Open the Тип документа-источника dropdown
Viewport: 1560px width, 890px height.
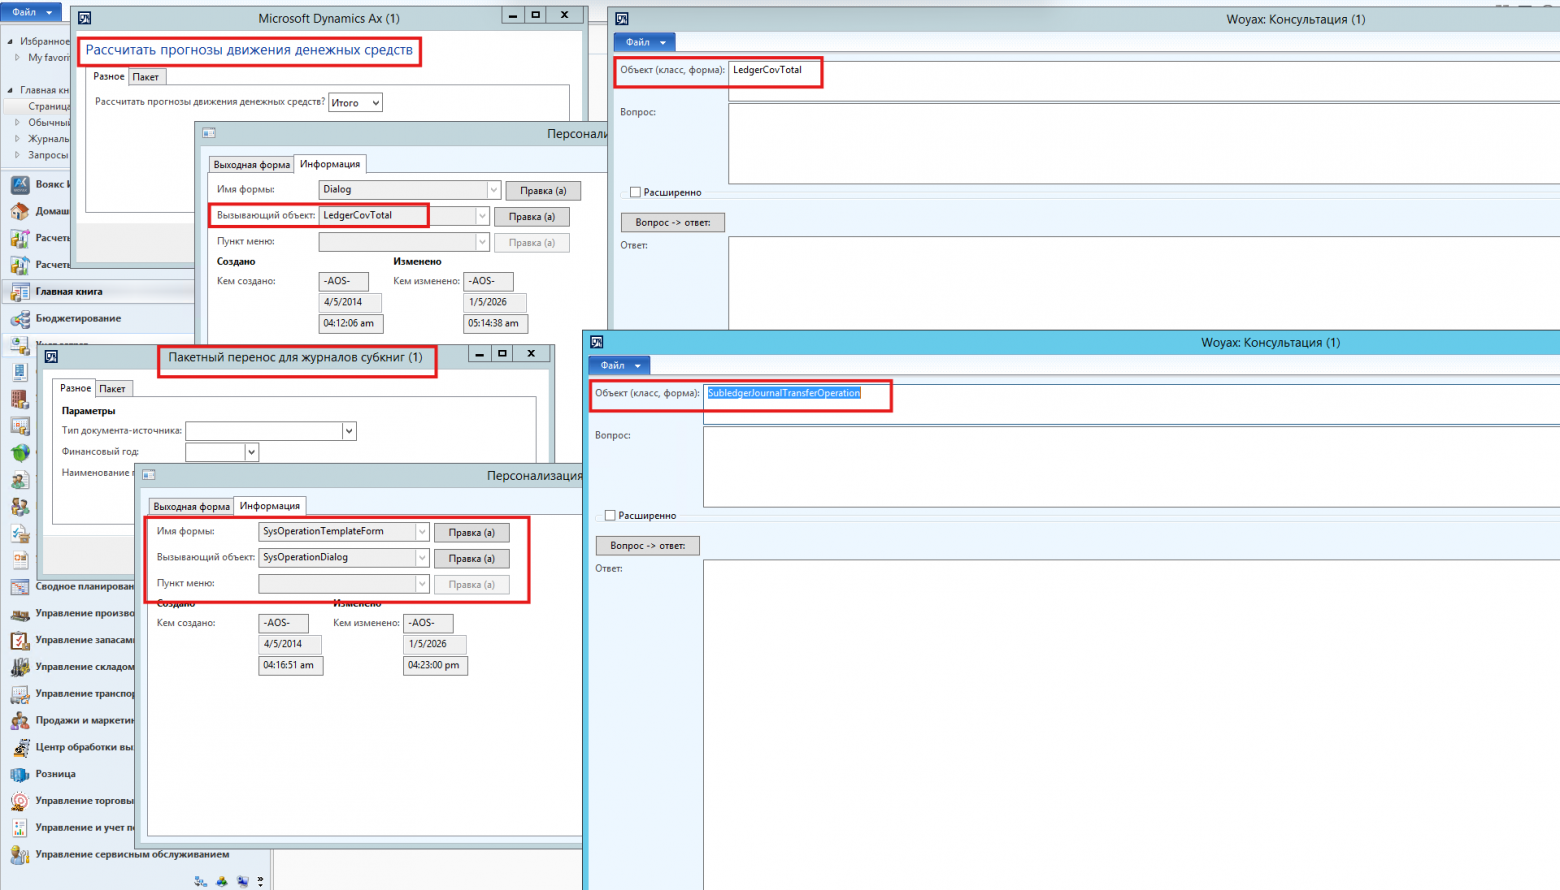(x=349, y=431)
